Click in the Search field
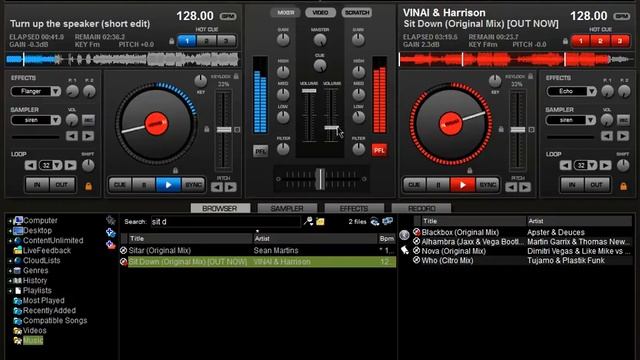 (225, 222)
